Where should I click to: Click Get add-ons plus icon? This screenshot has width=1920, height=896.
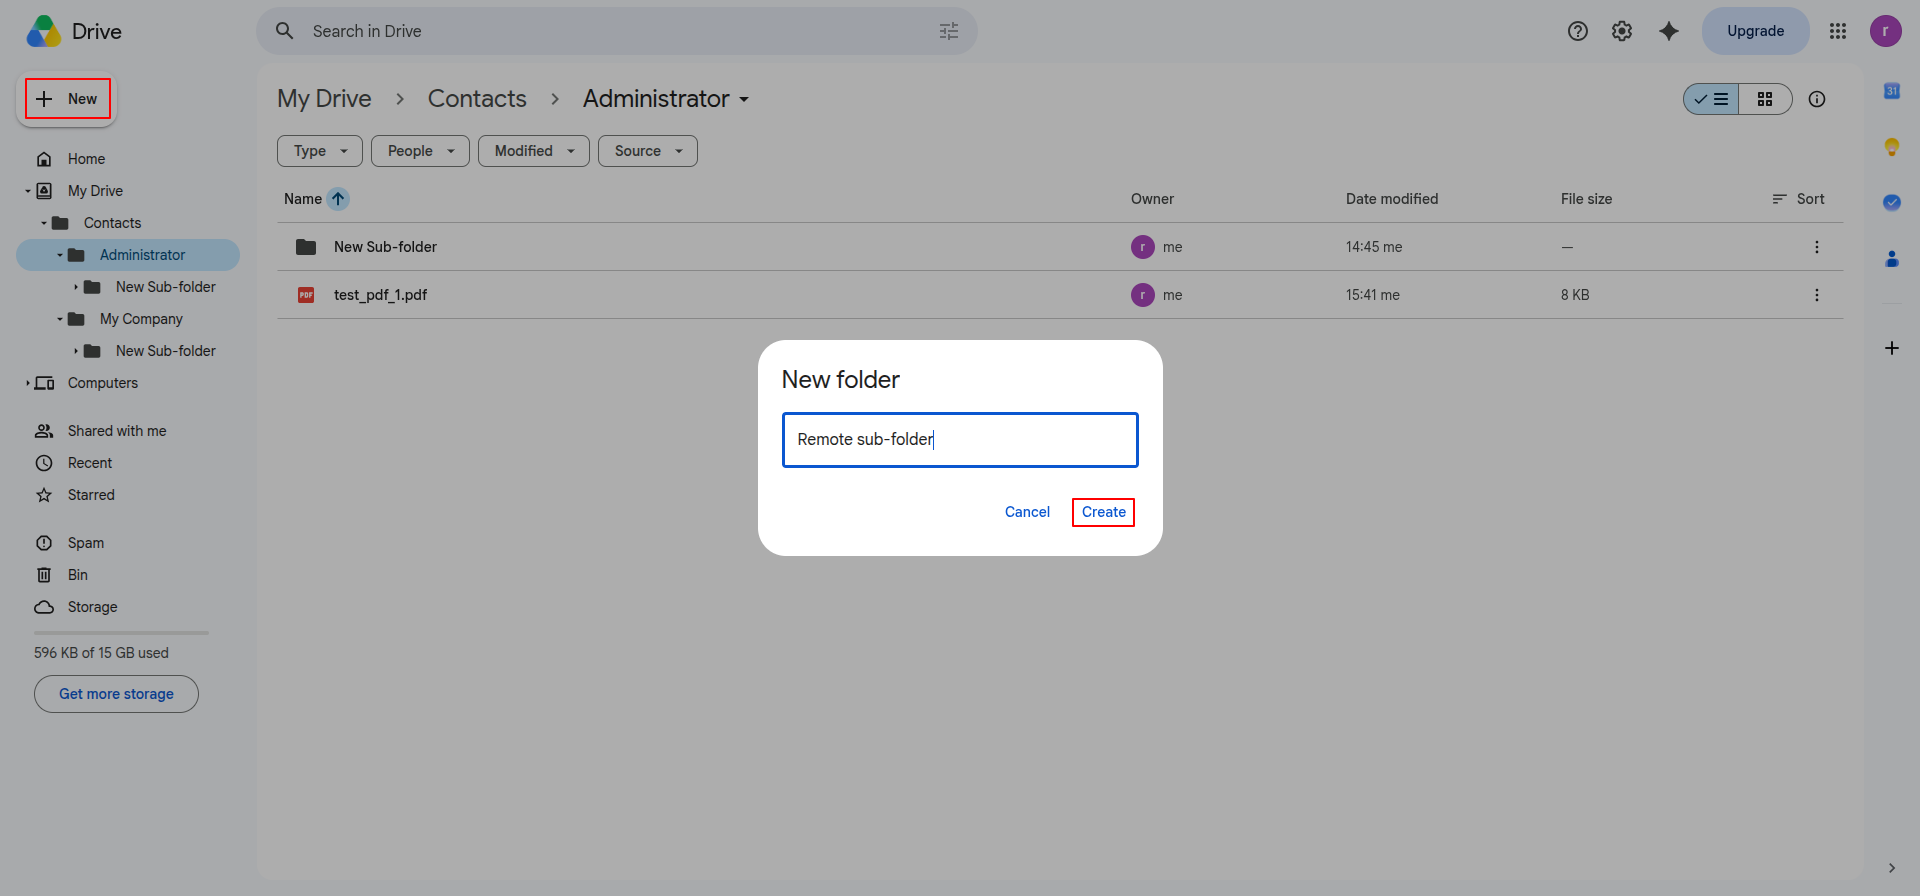pos(1892,348)
